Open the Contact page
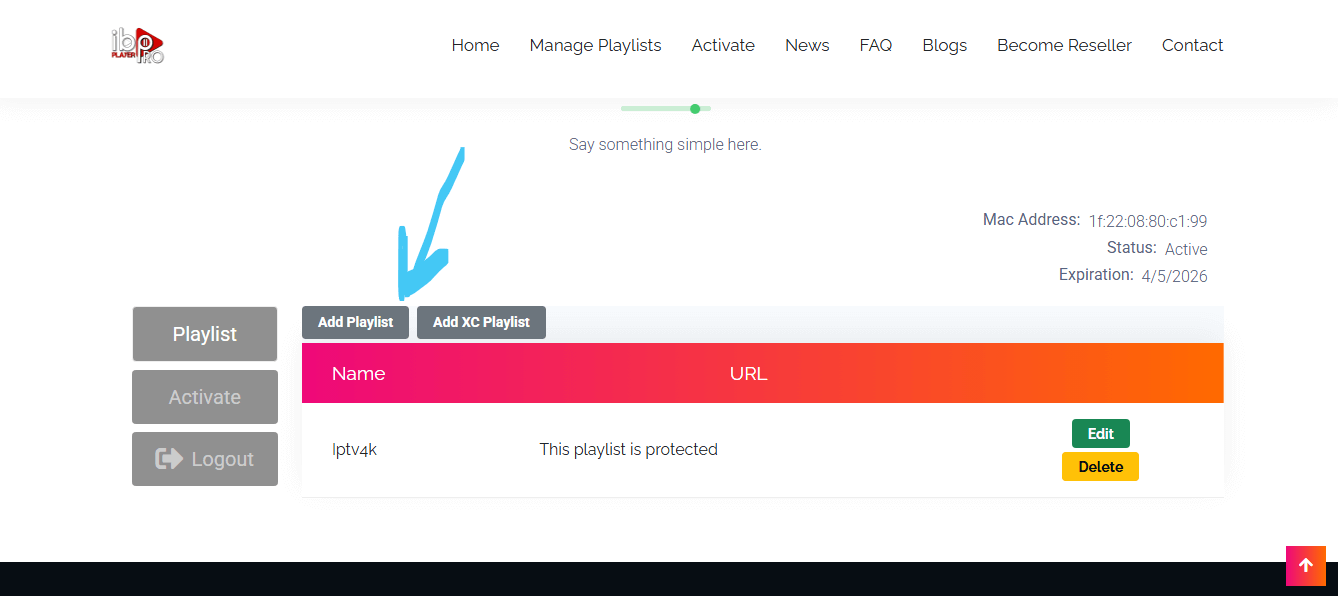 click(x=1192, y=45)
